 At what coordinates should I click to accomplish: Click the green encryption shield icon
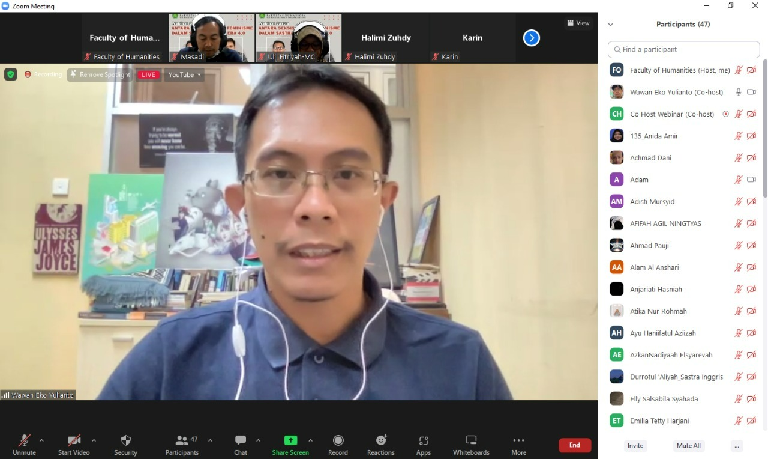[x=10, y=74]
